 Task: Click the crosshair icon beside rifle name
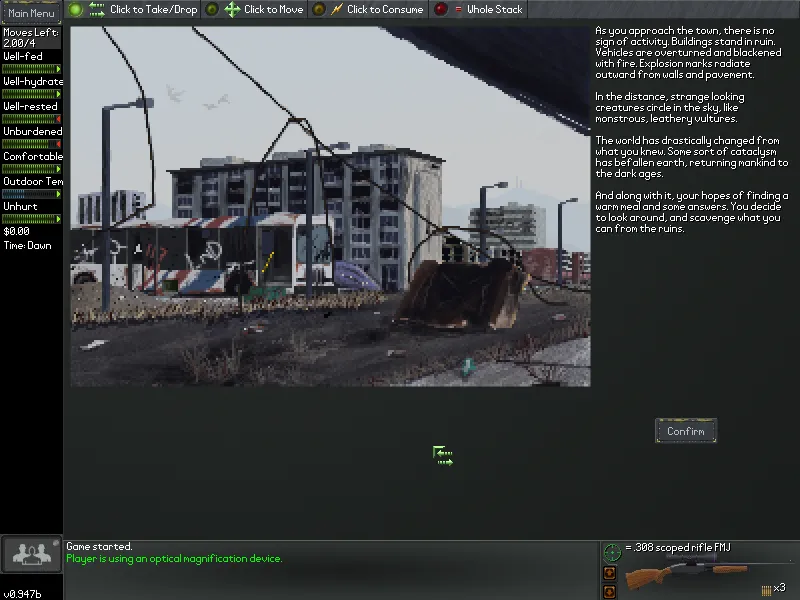coord(612,551)
